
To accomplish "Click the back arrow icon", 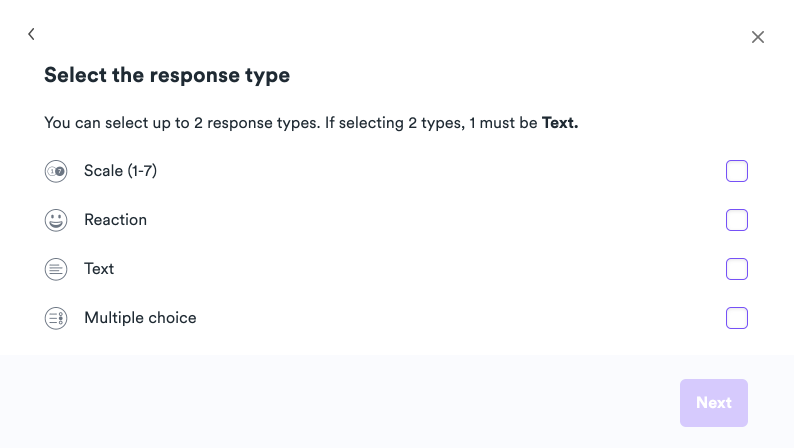I will [x=31, y=34].
